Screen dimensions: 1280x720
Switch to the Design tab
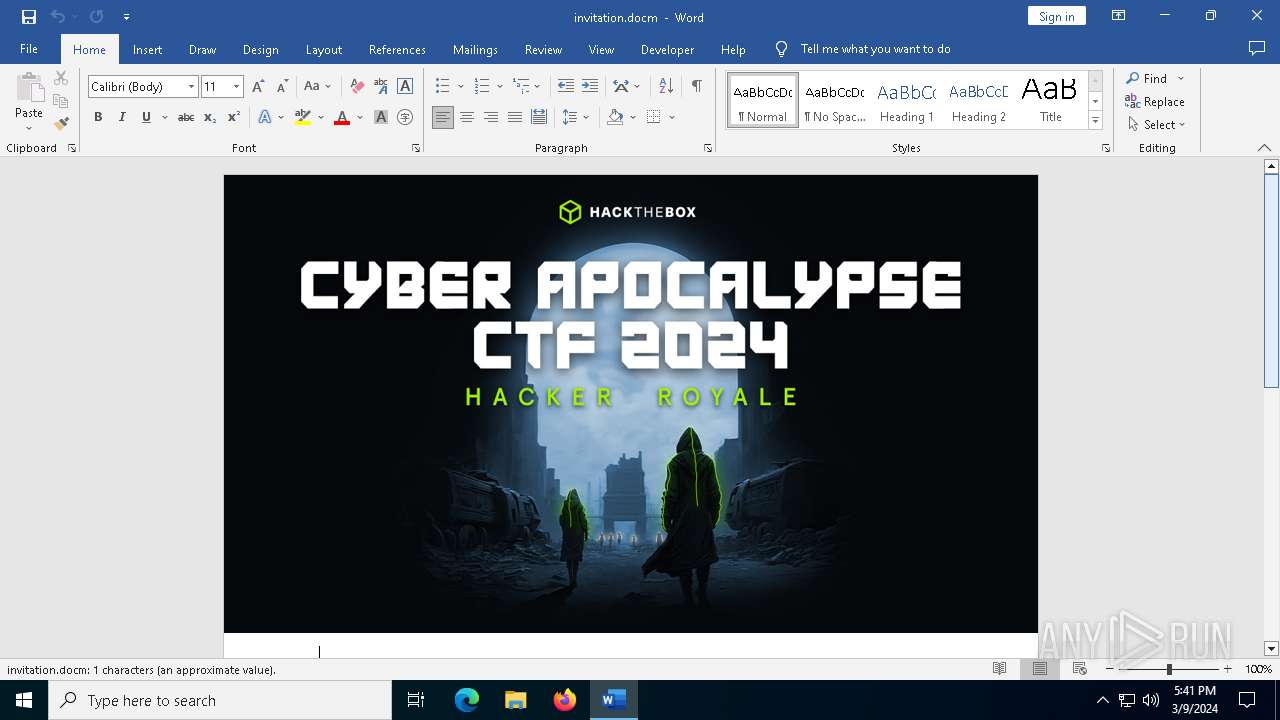[261, 50]
